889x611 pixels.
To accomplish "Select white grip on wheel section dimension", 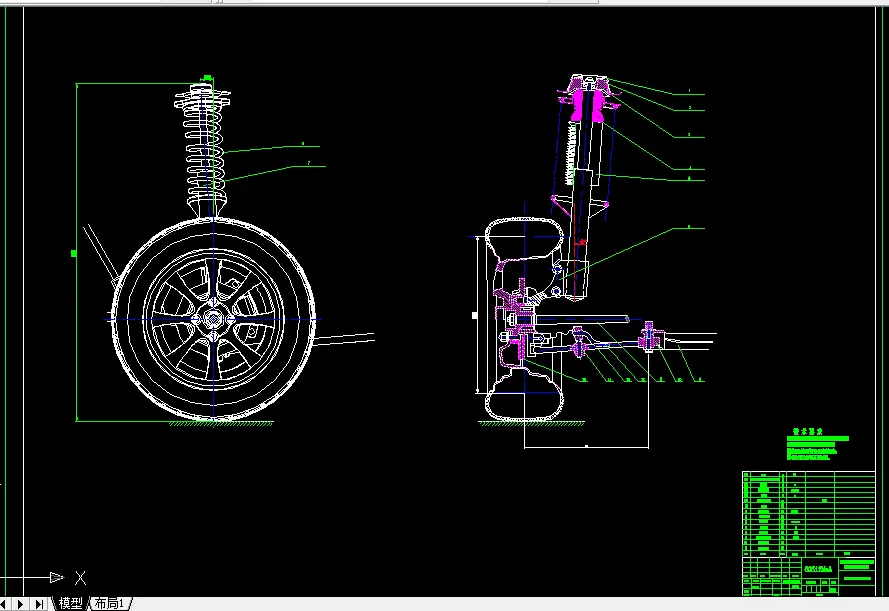I will pos(475,316).
